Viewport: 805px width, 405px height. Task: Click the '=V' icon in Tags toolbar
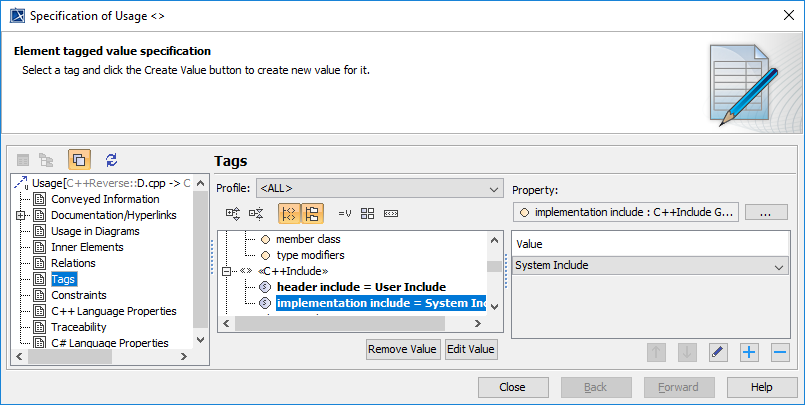pyautogui.click(x=345, y=213)
